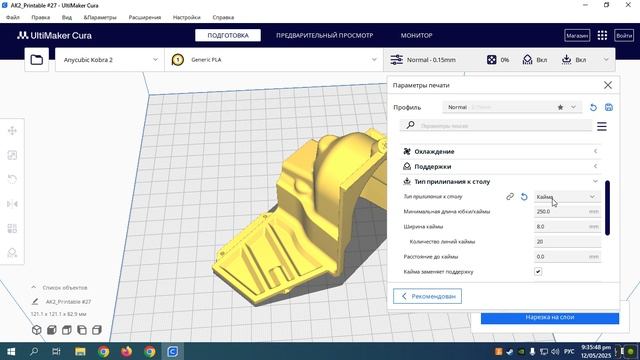Switch to ПОДГОТОВКА stage

coord(228,36)
